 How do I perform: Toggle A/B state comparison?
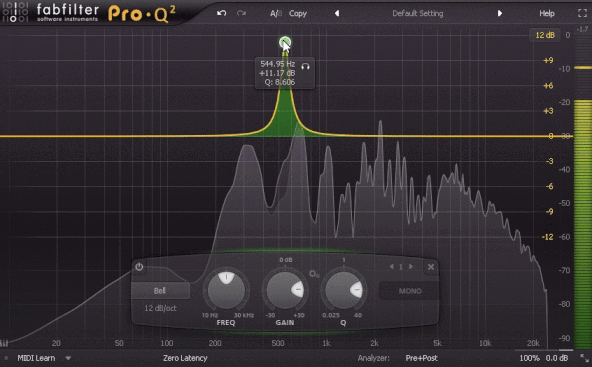[276, 14]
